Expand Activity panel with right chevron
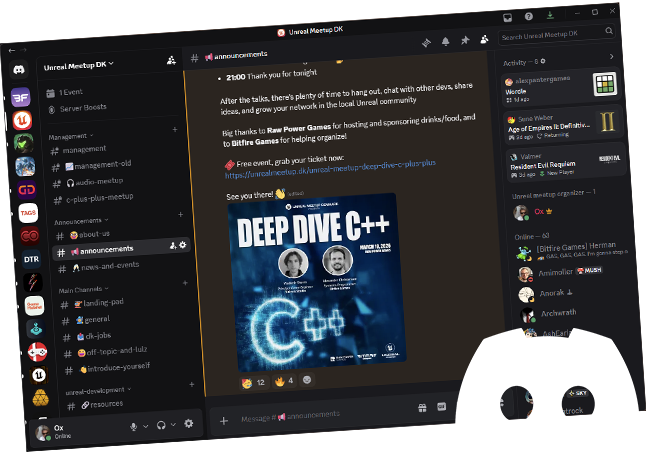Image resolution: width=646 pixels, height=466 pixels. (612, 56)
